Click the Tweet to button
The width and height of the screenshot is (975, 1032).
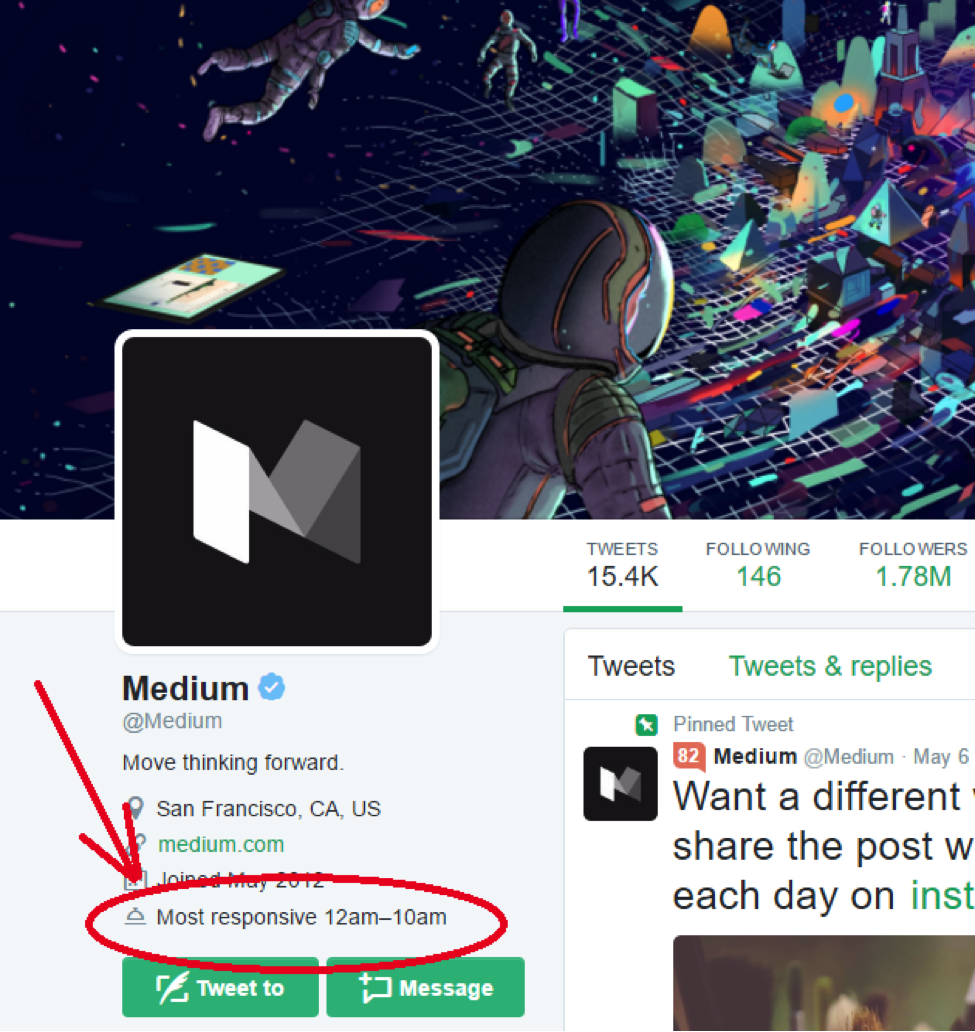coord(220,987)
